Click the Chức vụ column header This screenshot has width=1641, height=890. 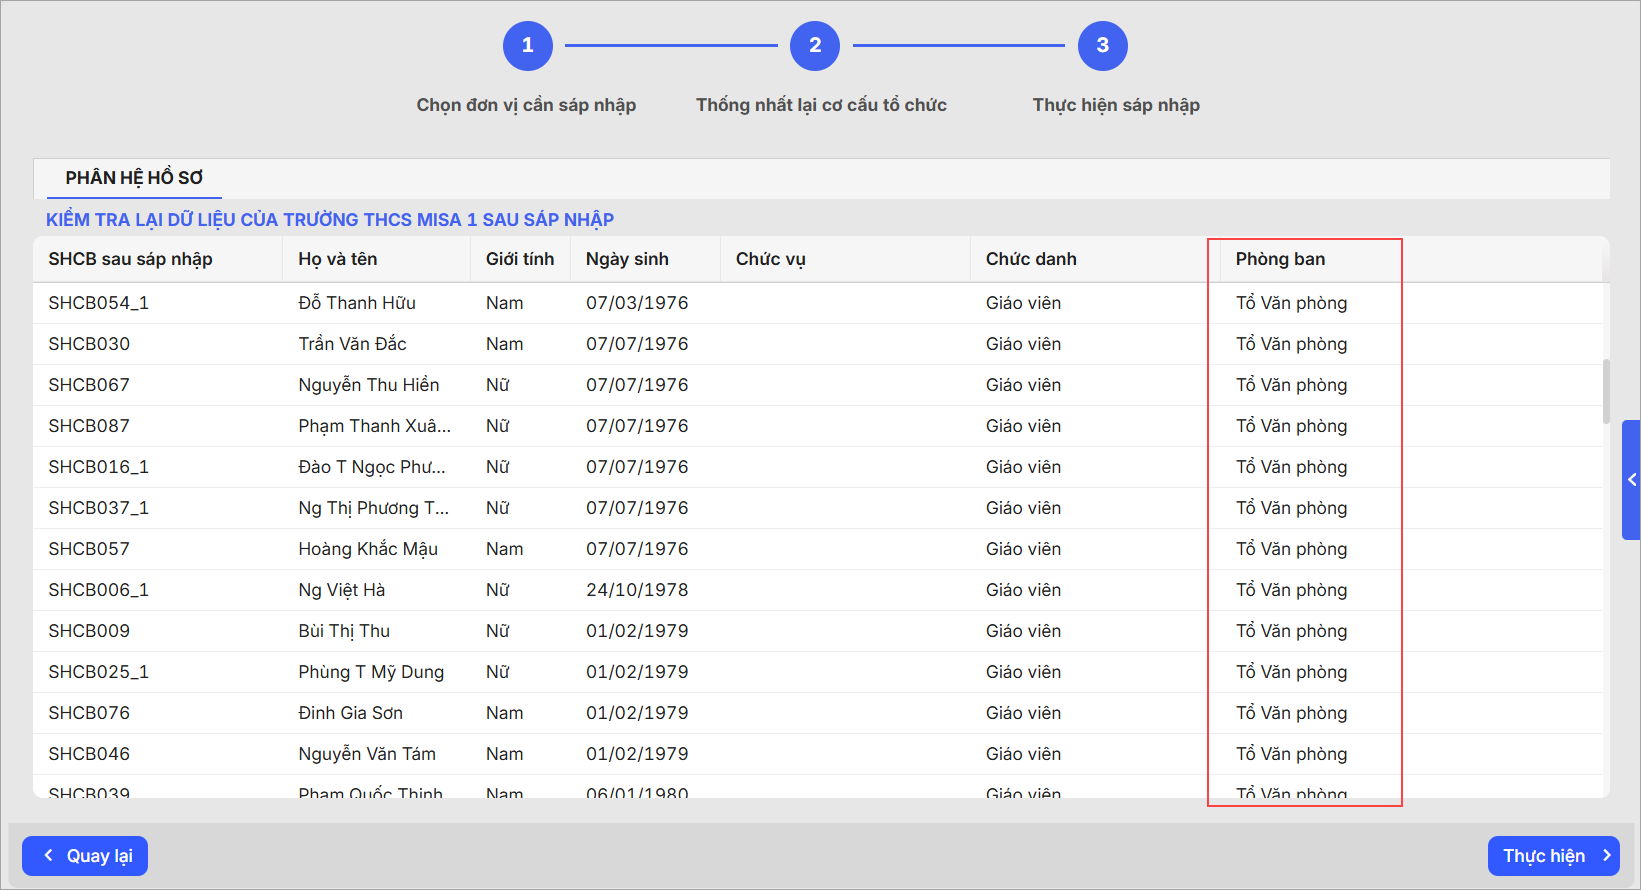[770, 259]
